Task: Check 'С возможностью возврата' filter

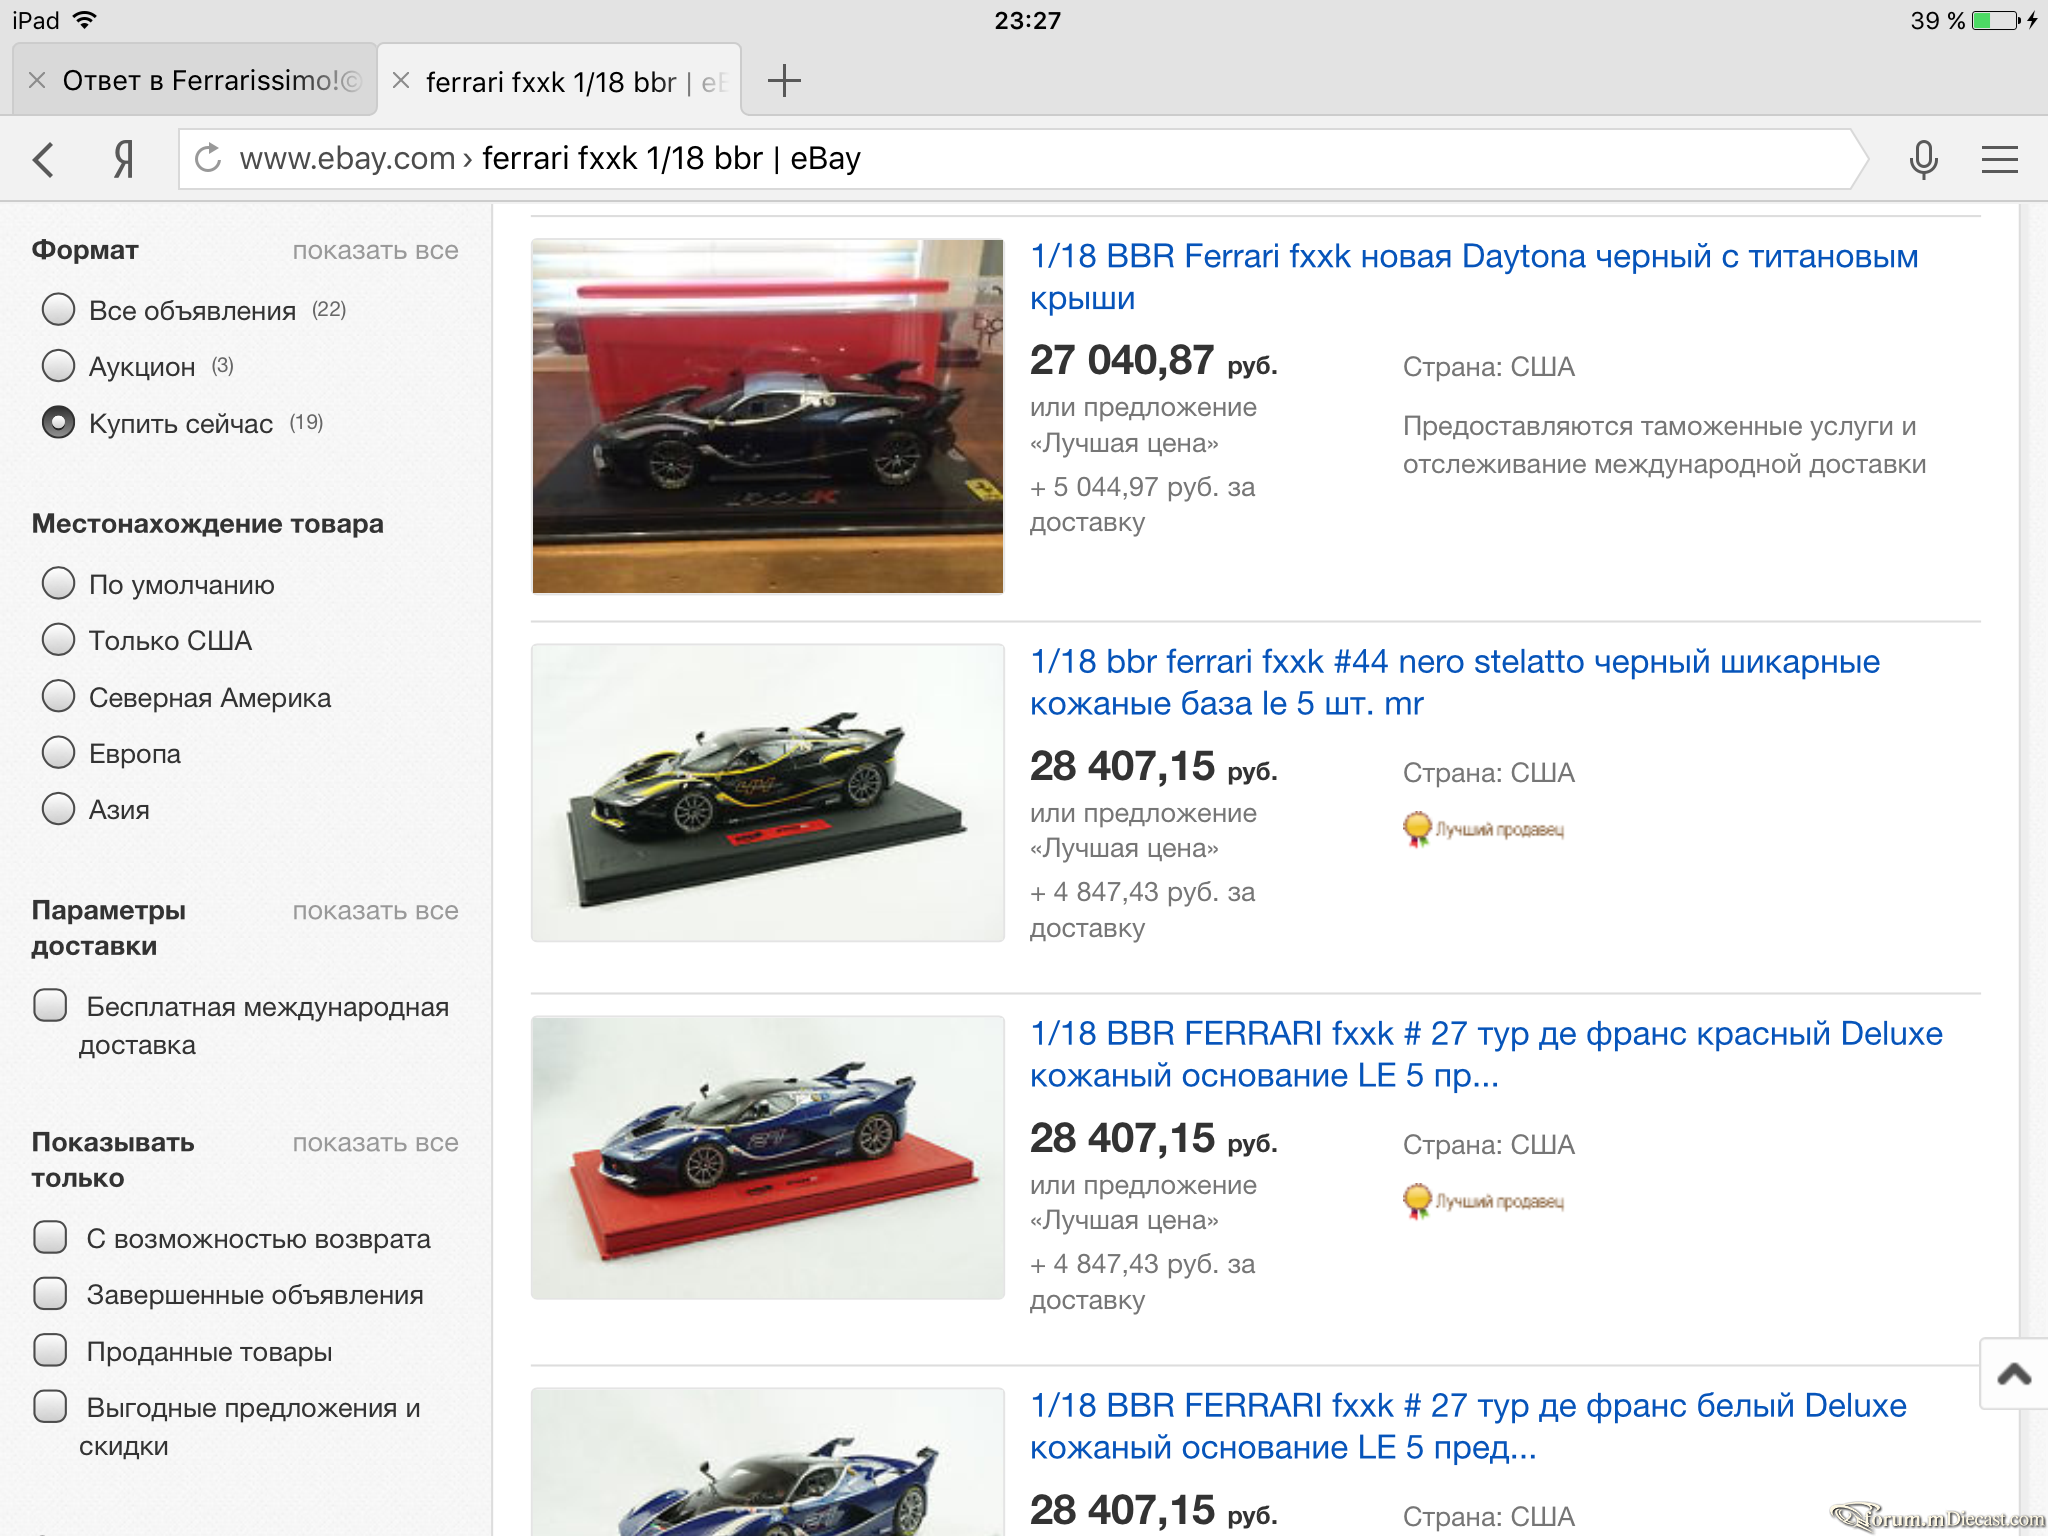Action: coord(50,1238)
